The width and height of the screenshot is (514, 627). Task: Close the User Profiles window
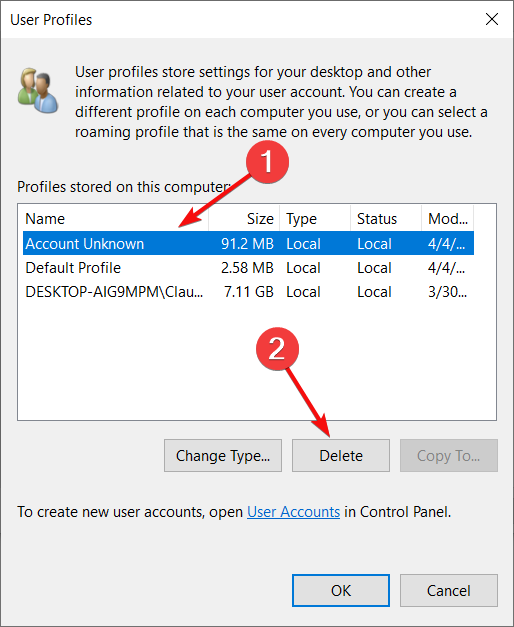pyautogui.click(x=492, y=19)
